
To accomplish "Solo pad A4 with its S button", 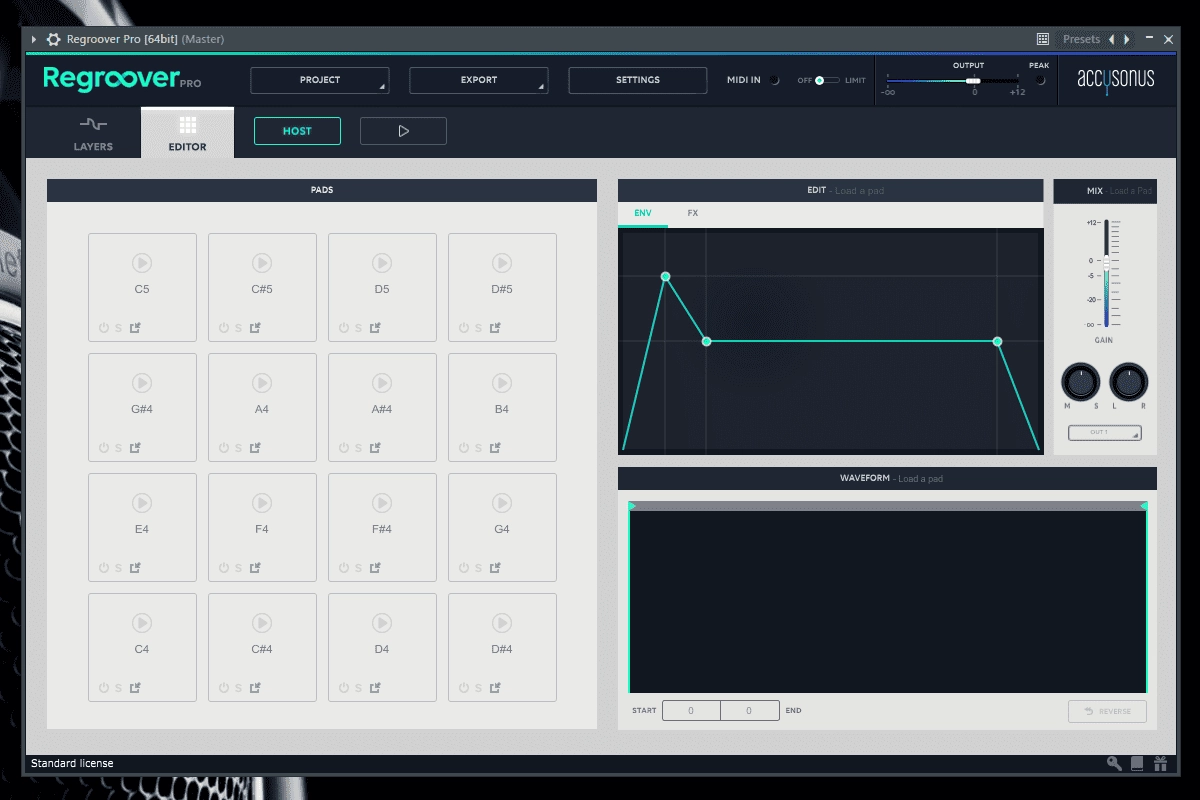I will [x=238, y=448].
